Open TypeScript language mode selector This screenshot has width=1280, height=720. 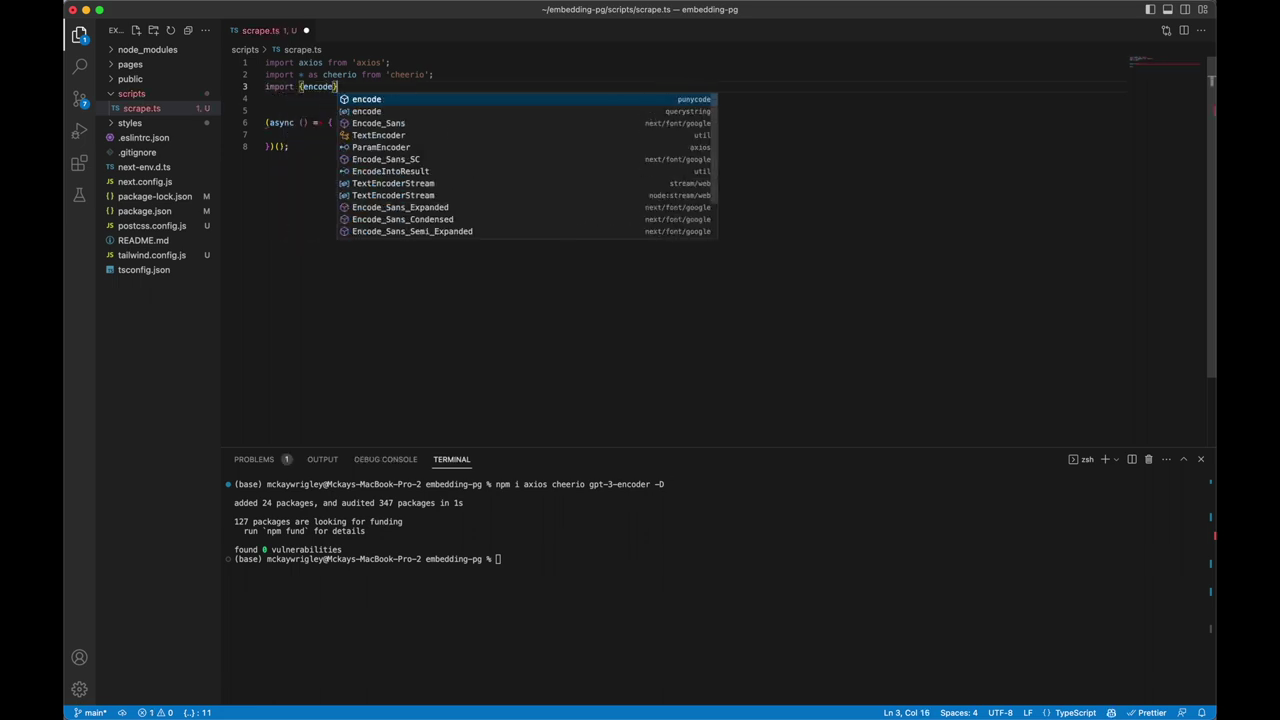click(1076, 713)
